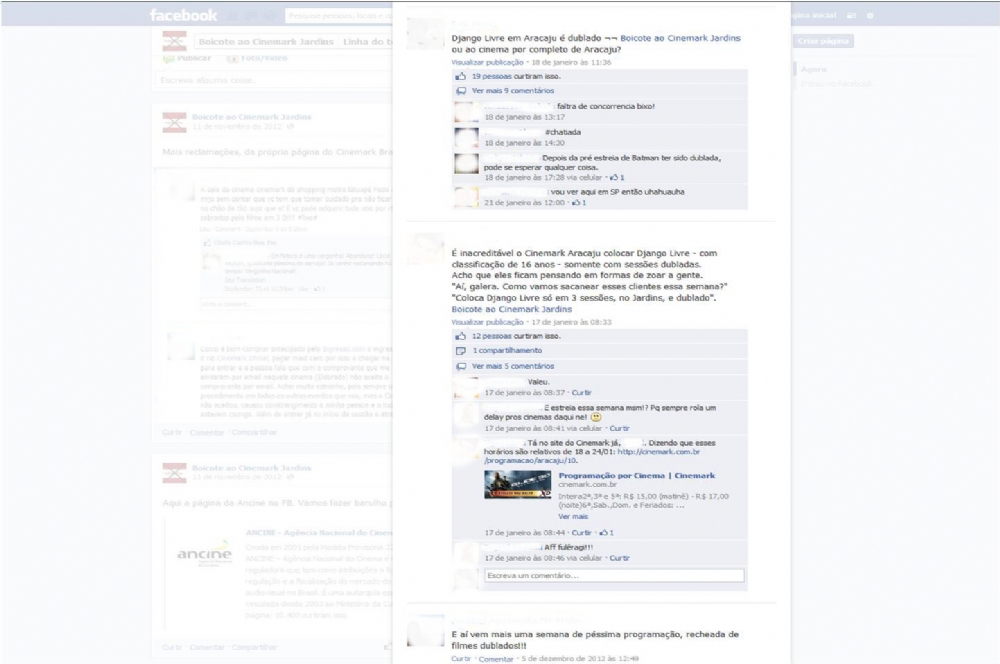
Task: Open Visualizar publicação dated 18 de janeiro
Action: tap(487, 62)
